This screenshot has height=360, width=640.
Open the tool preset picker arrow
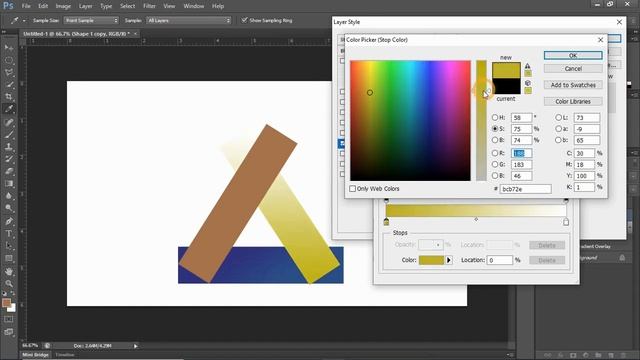(x=24, y=20)
